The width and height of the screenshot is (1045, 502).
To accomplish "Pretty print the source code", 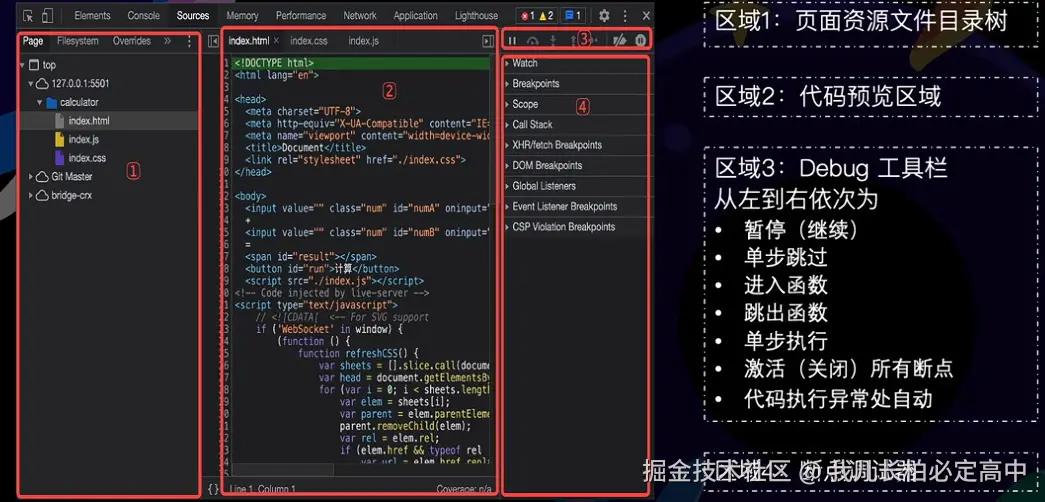I will (x=213, y=489).
